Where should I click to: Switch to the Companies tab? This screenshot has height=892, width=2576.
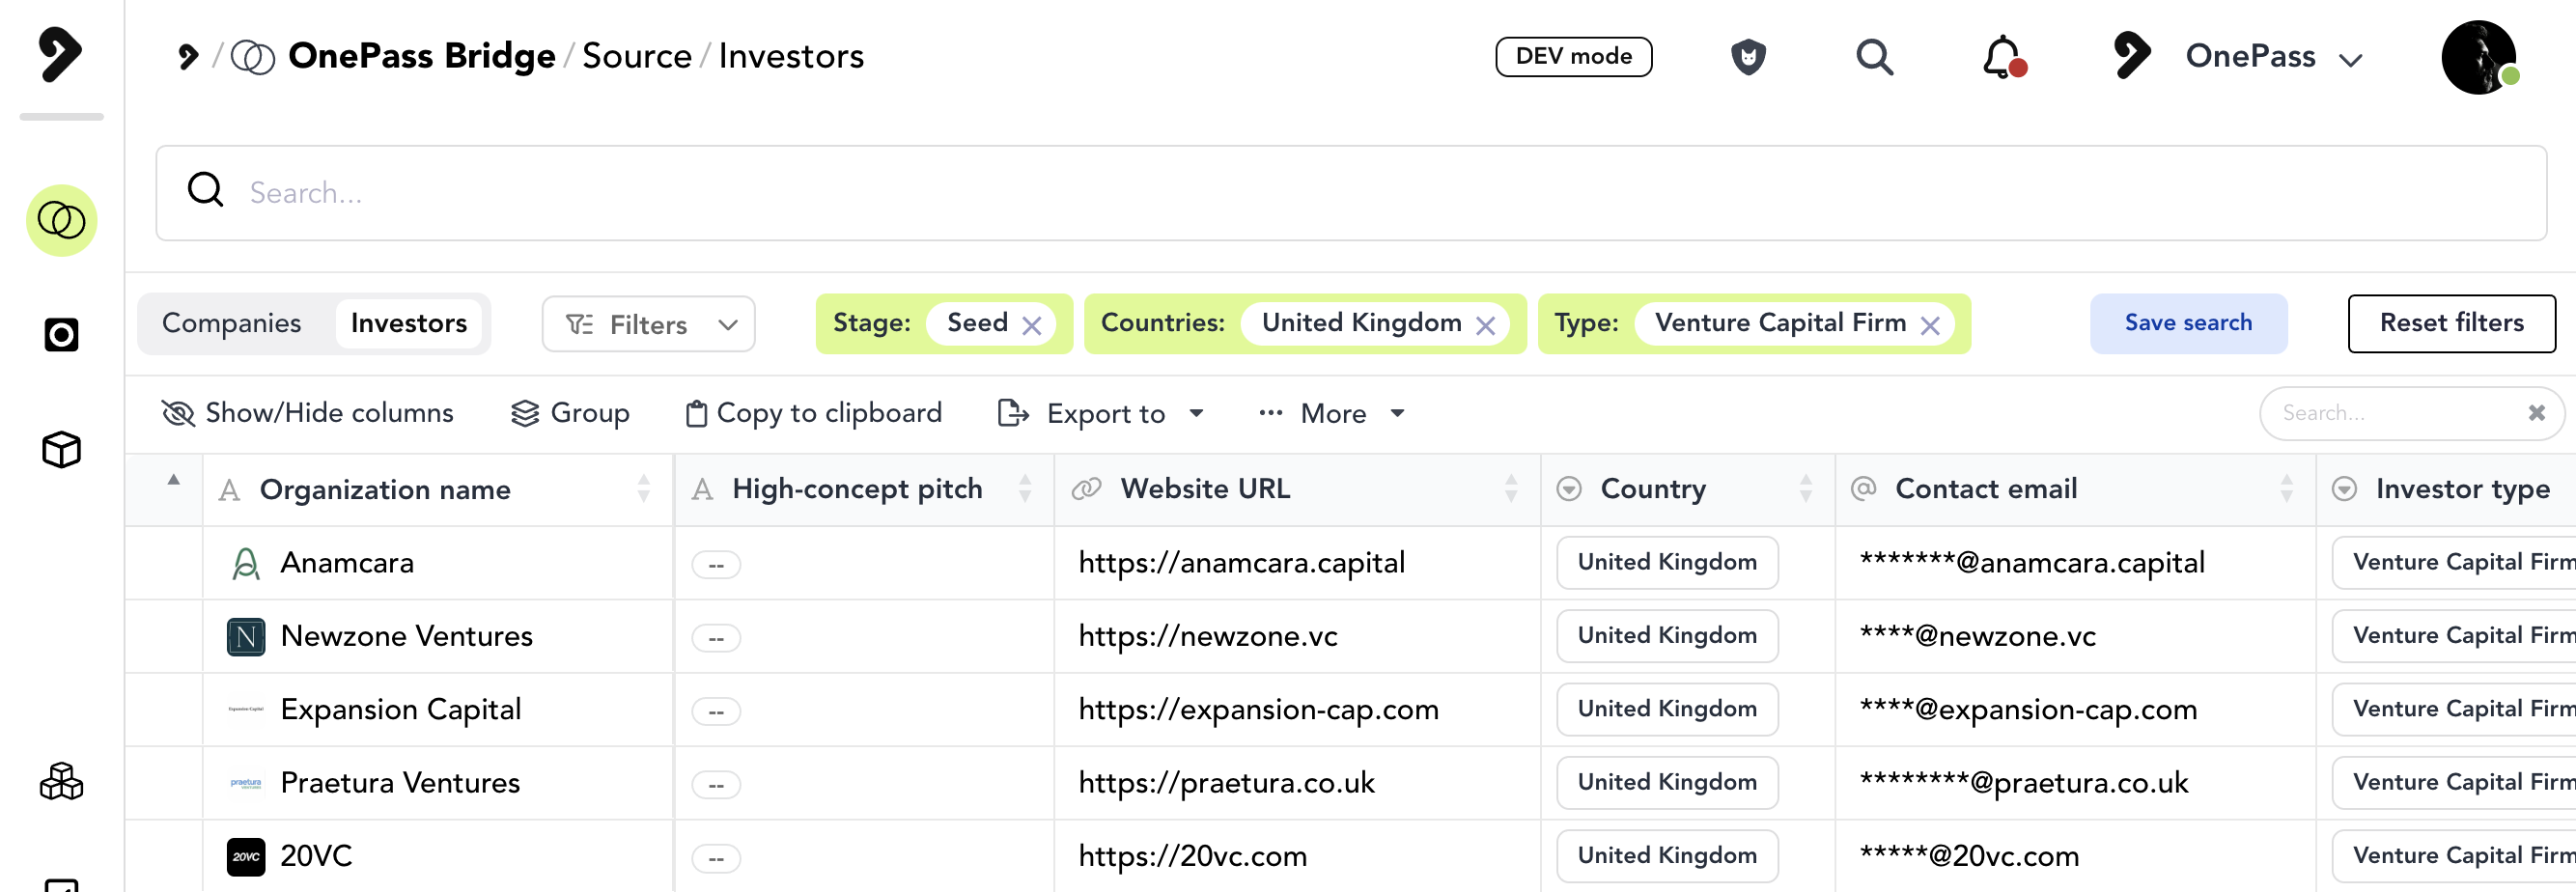click(x=231, y=323)
